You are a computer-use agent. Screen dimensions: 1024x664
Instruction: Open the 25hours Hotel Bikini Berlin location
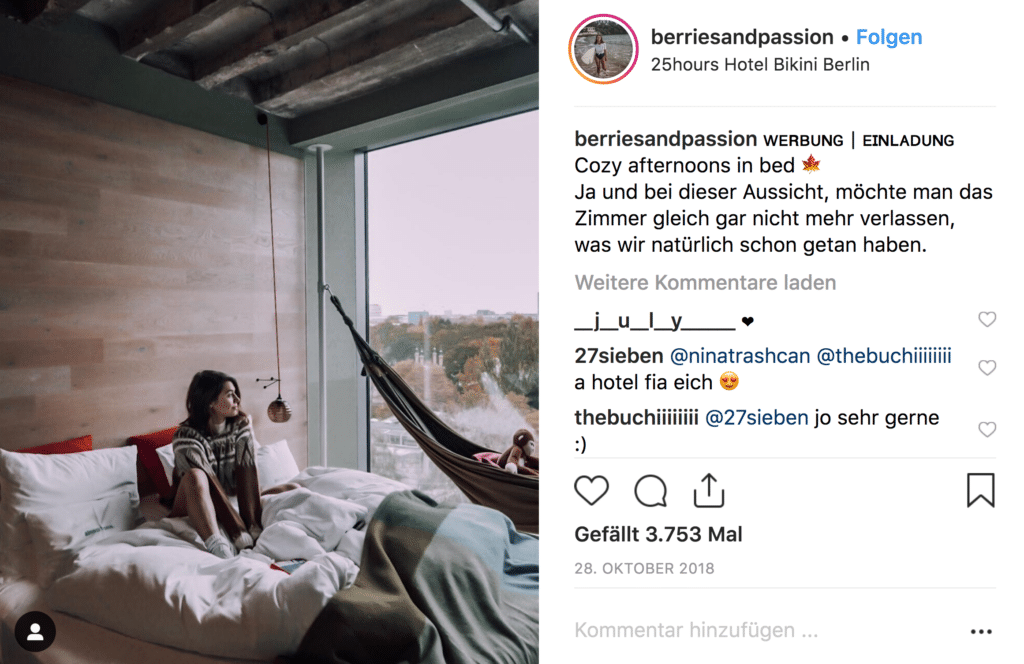760,65
